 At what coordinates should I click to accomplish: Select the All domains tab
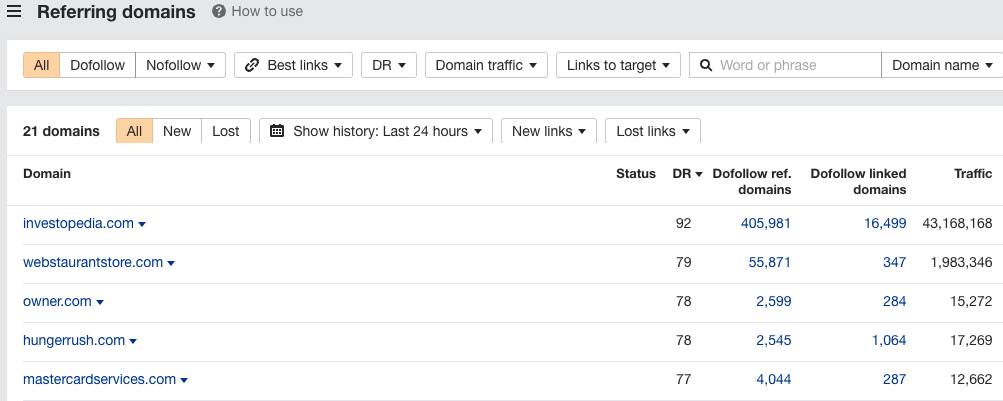pyautogui.click(x=134, y=131)
